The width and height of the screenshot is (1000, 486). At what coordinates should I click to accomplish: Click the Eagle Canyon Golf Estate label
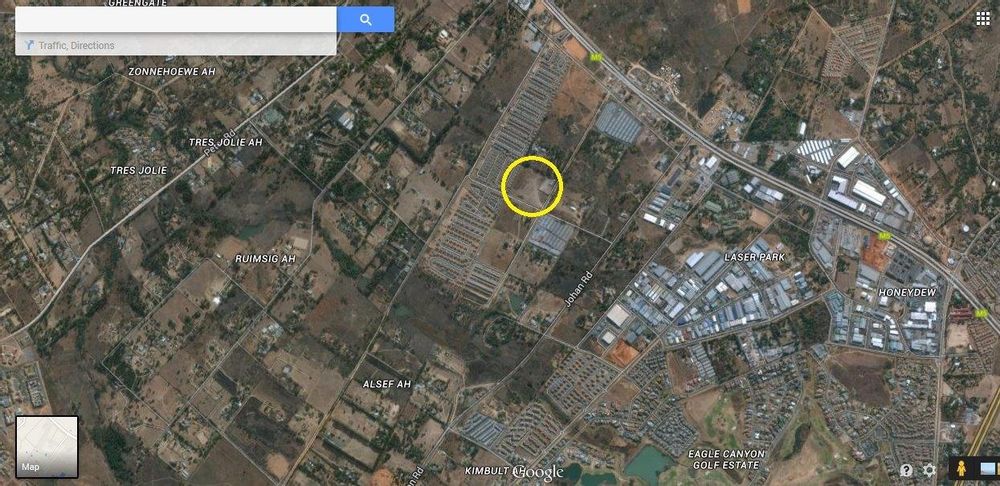pyautogui.click(x=726, y=459)
